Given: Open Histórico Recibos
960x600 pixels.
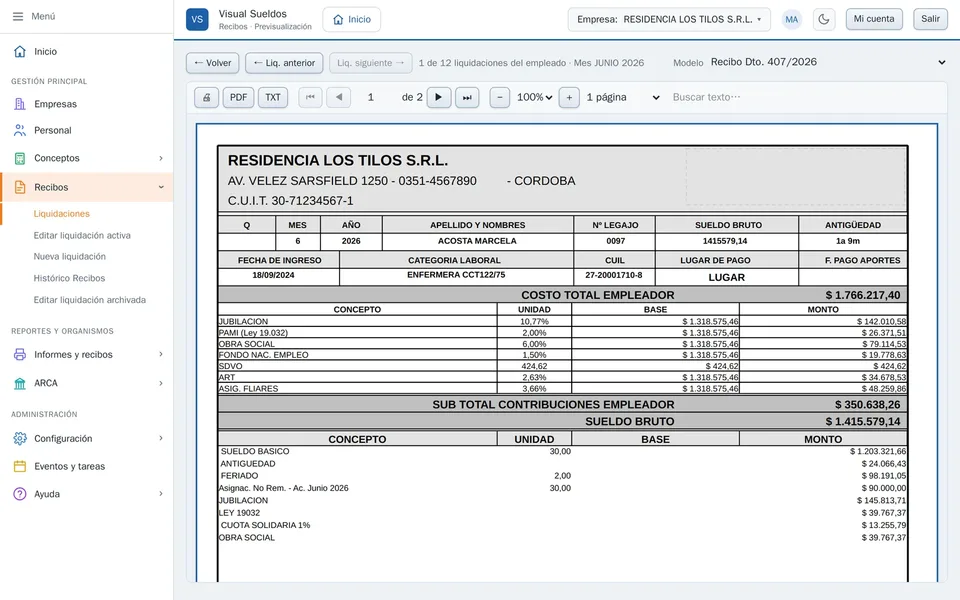Looking at the screenshot, I should pyautogui.click(x=69, y=278).
